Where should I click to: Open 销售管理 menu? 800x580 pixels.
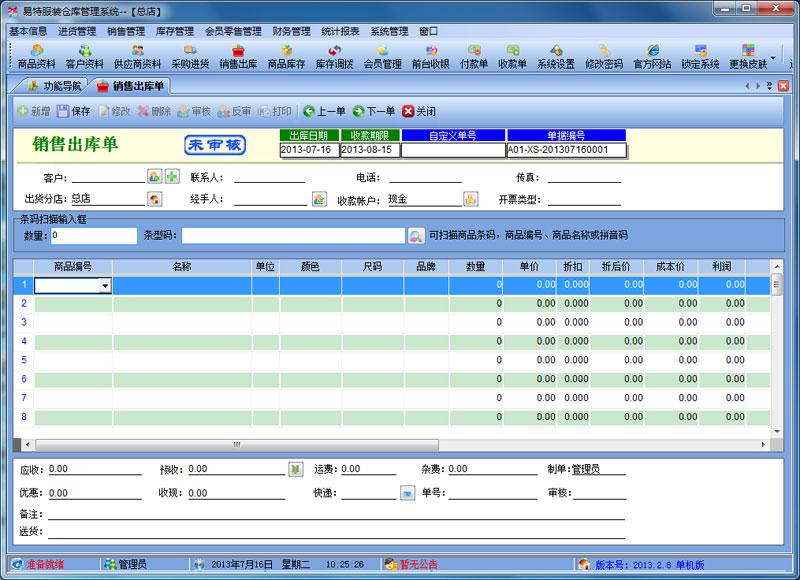pos(126,31)
